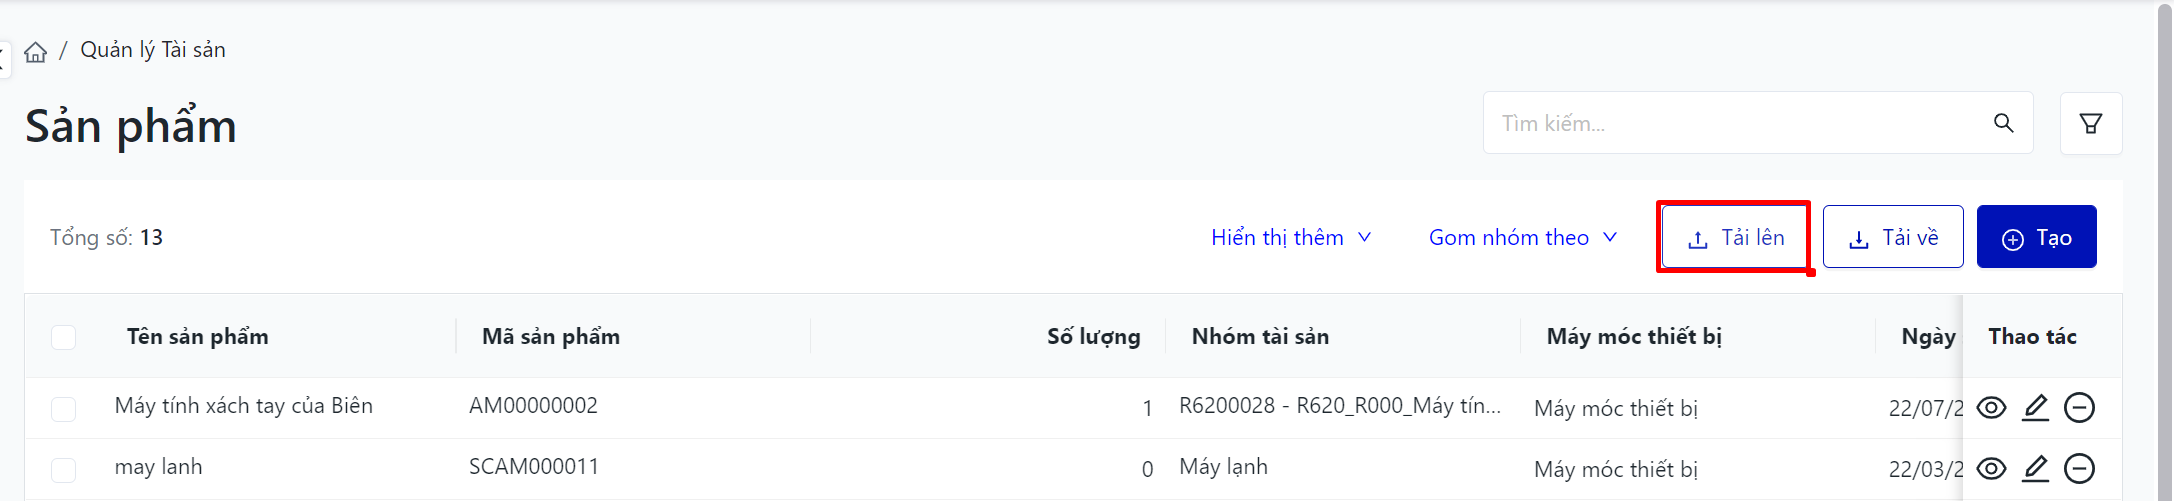Image resolution: width=2174 pixels, height=501 pixels.
Task: Remove the Máy tính xách tay của Biên row
Action: 2079,408
